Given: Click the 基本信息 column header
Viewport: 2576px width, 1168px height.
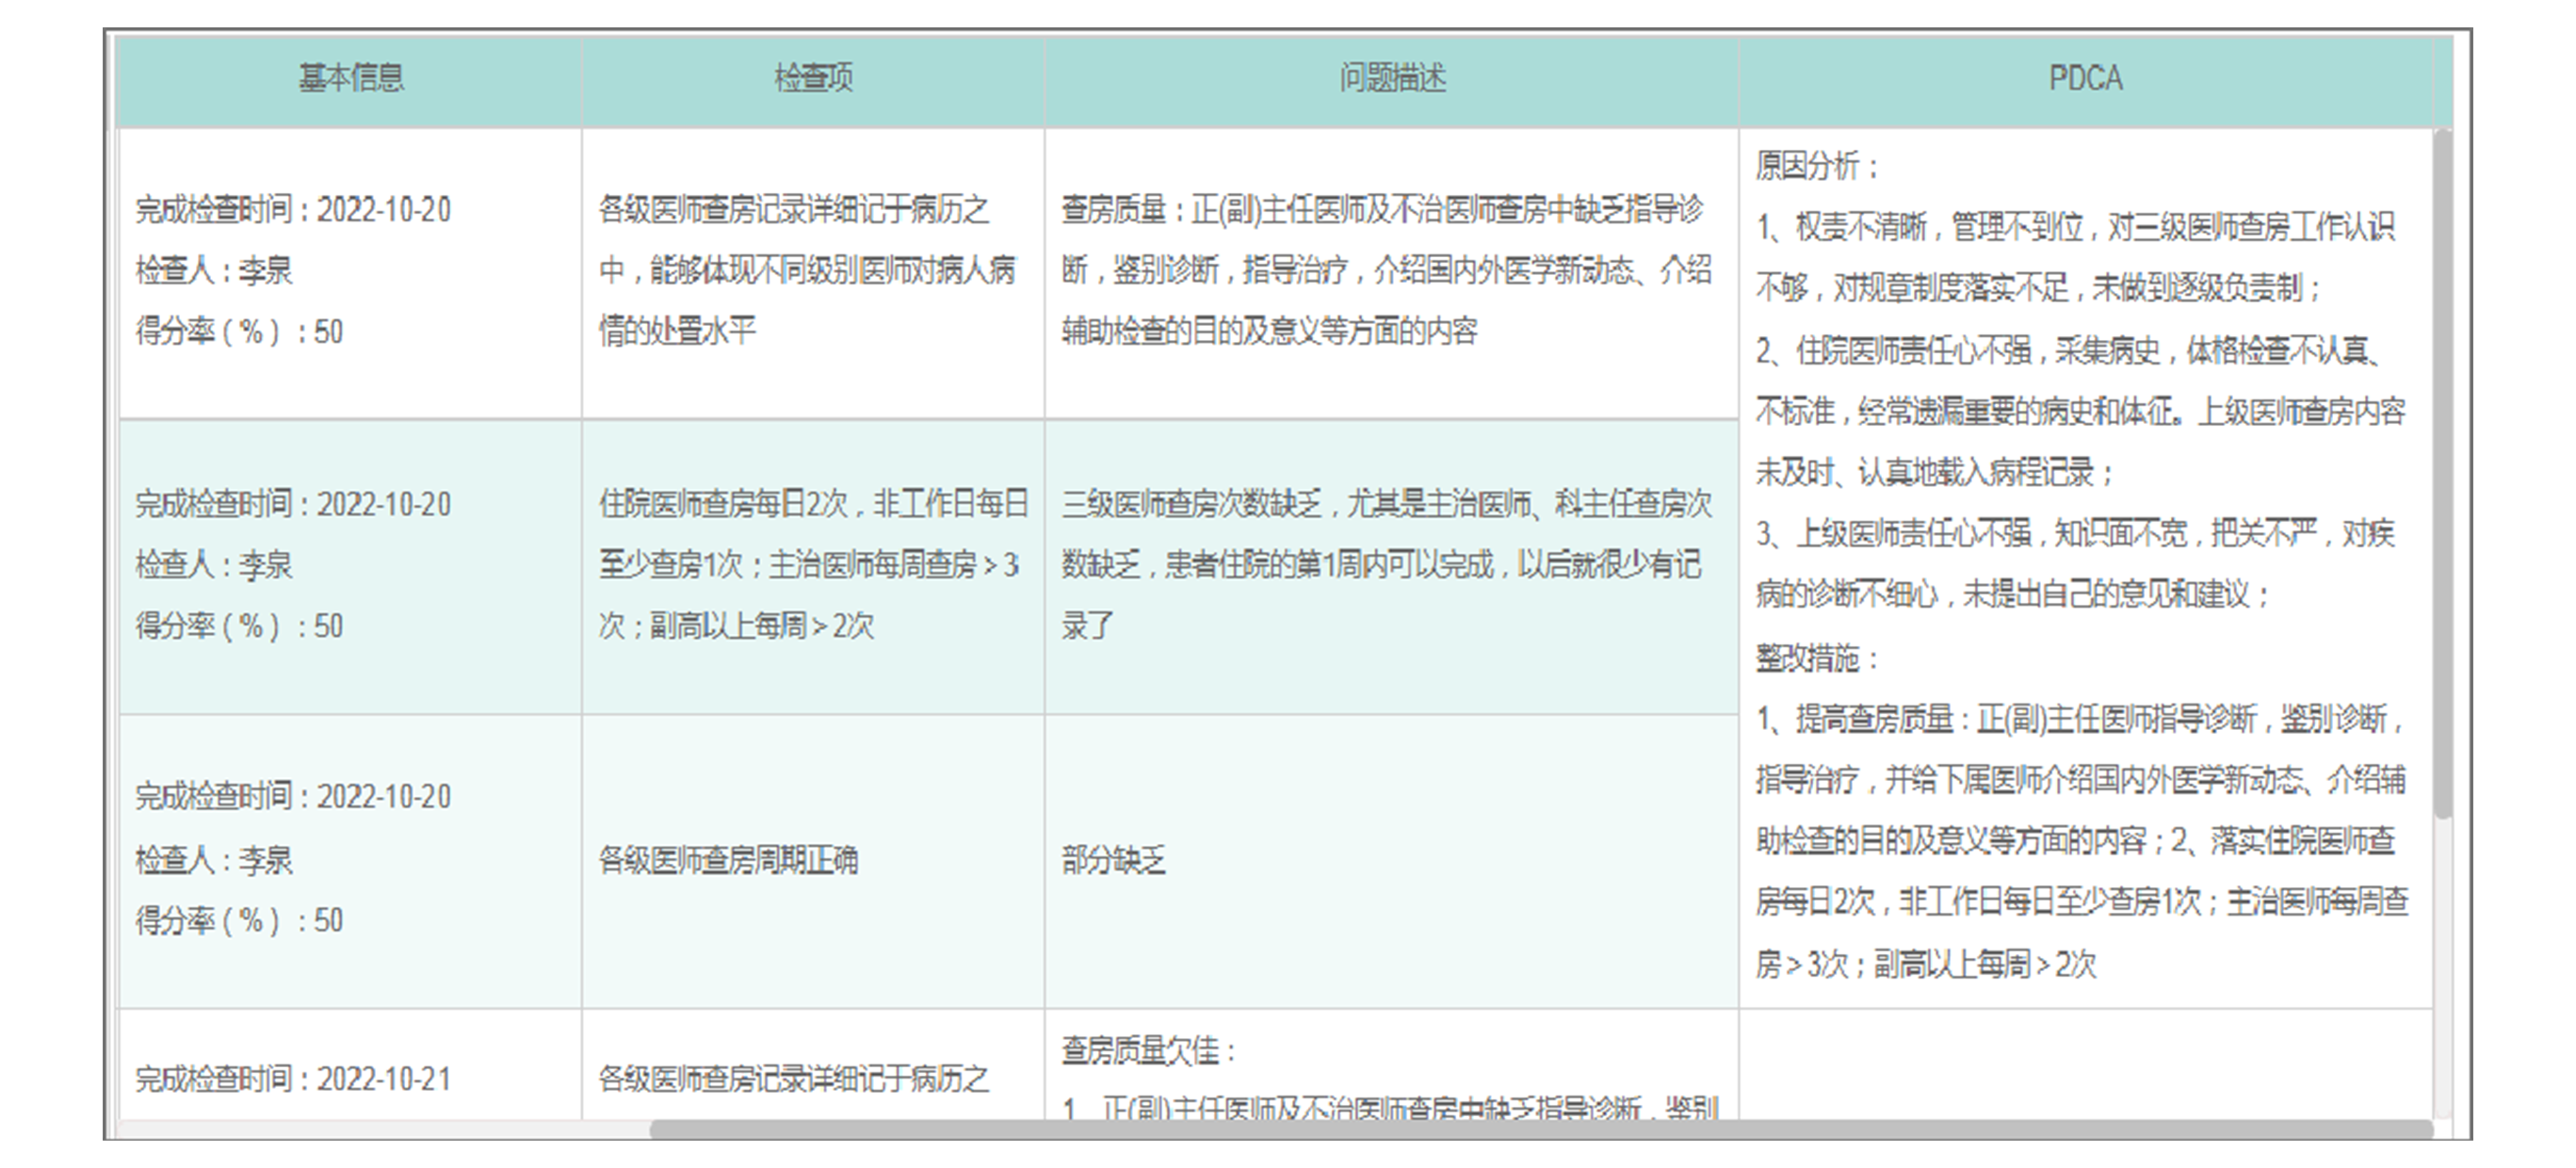Looking at the screenshot, I should pyautogui.click(x=351, y=78).
